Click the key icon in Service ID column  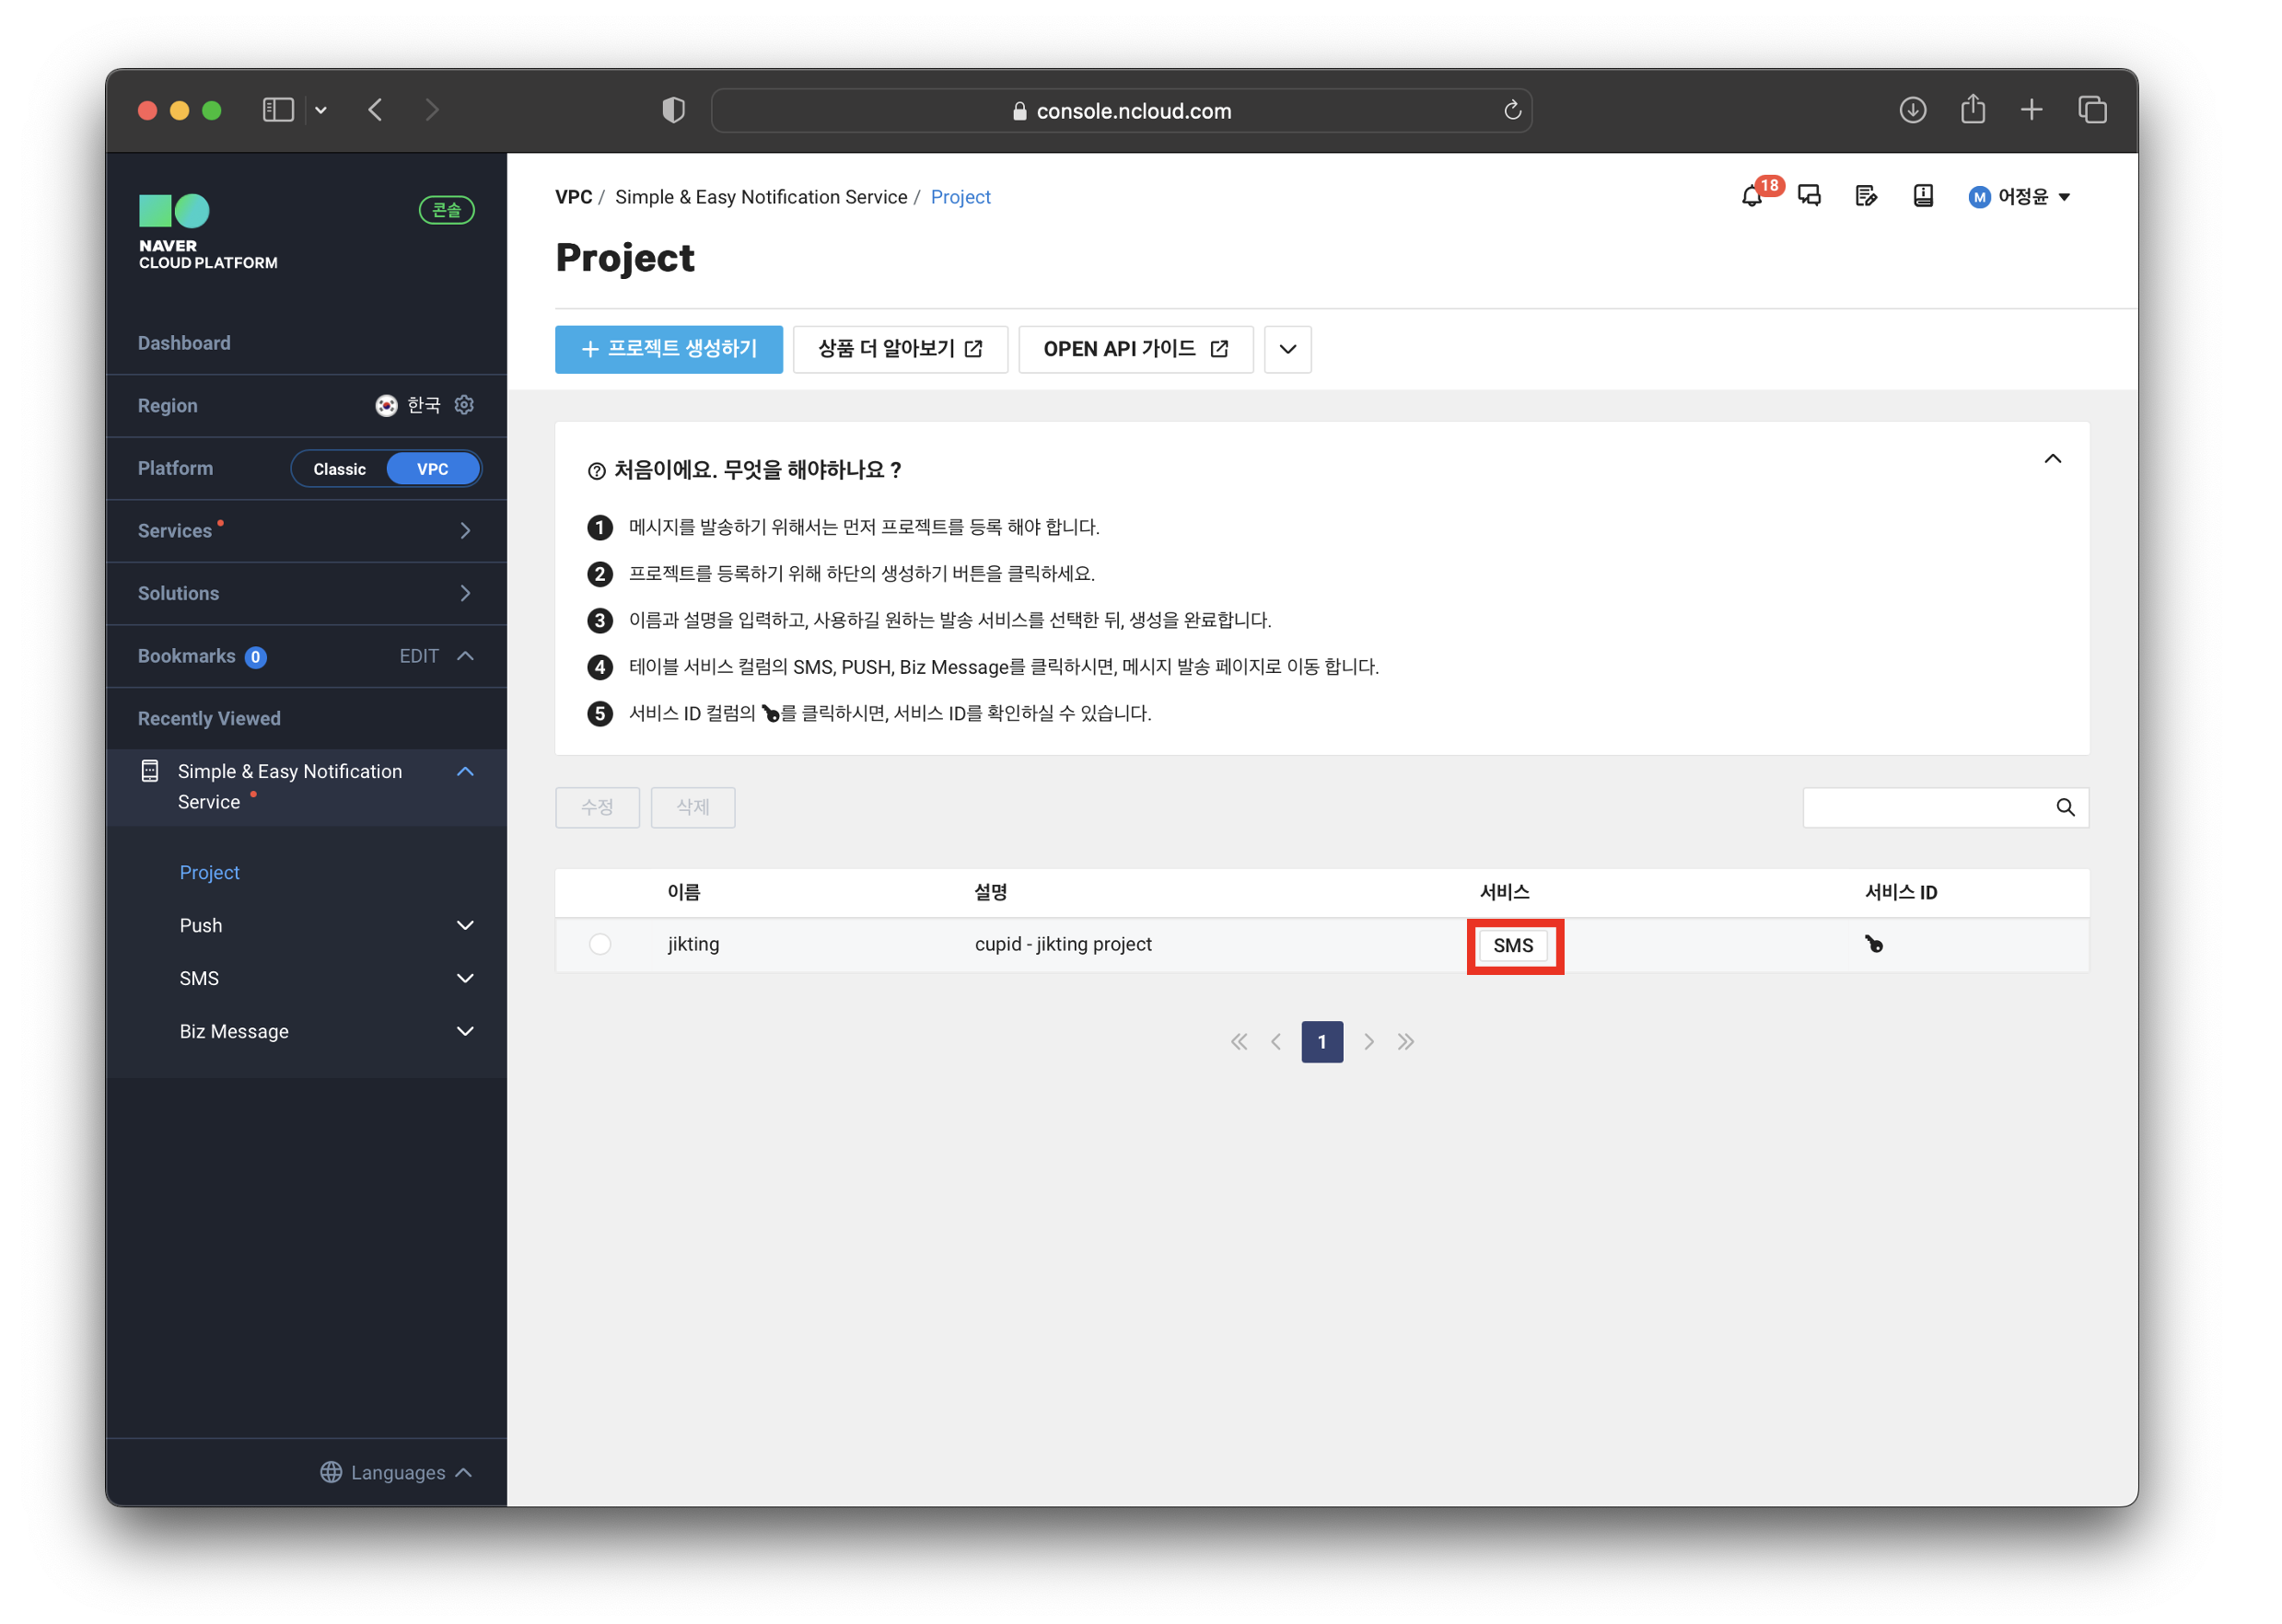(1874, 944)
